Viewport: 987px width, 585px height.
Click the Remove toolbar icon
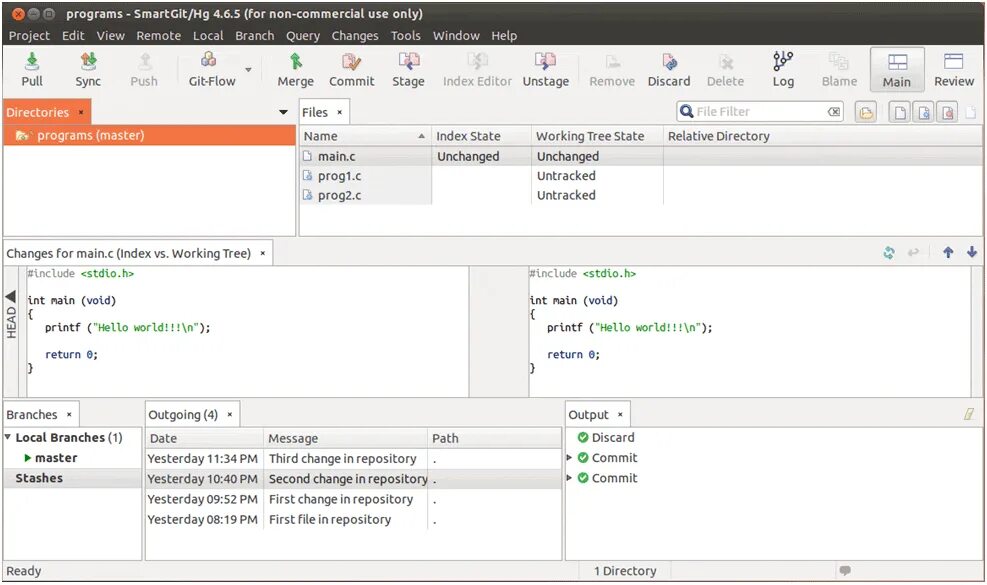click(612, 62)
